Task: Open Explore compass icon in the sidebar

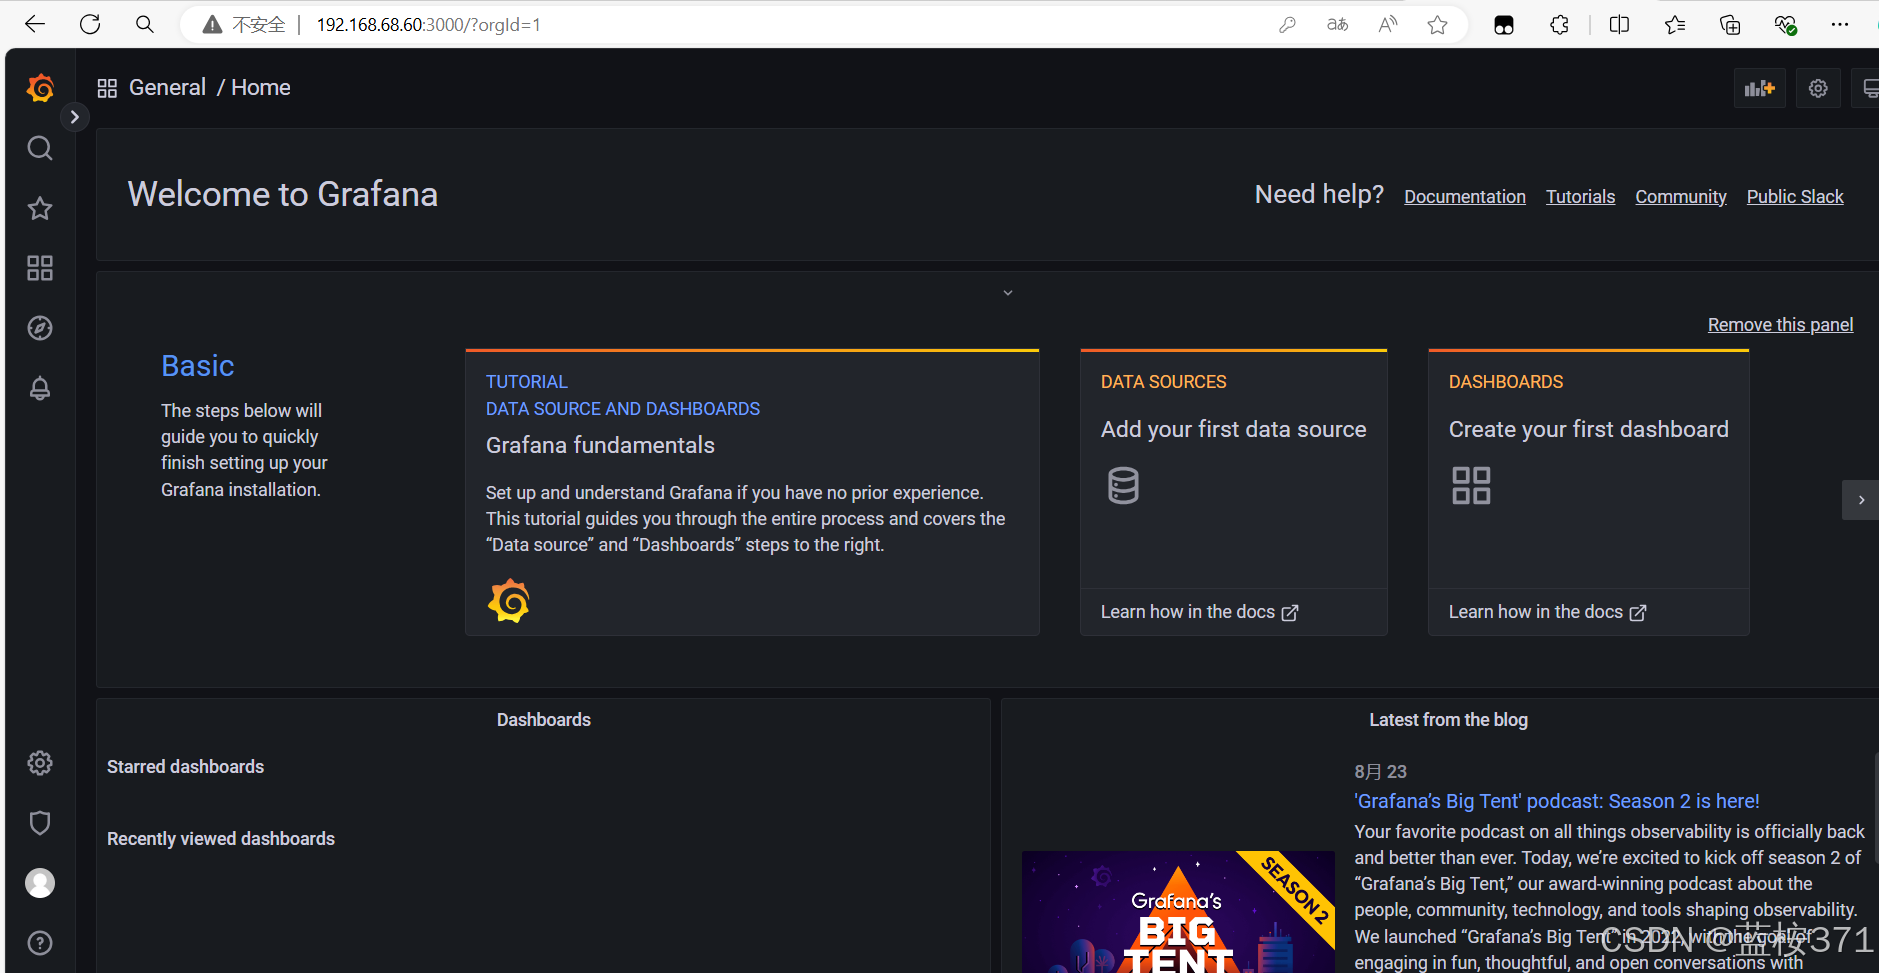Action: tap(40, 328)
